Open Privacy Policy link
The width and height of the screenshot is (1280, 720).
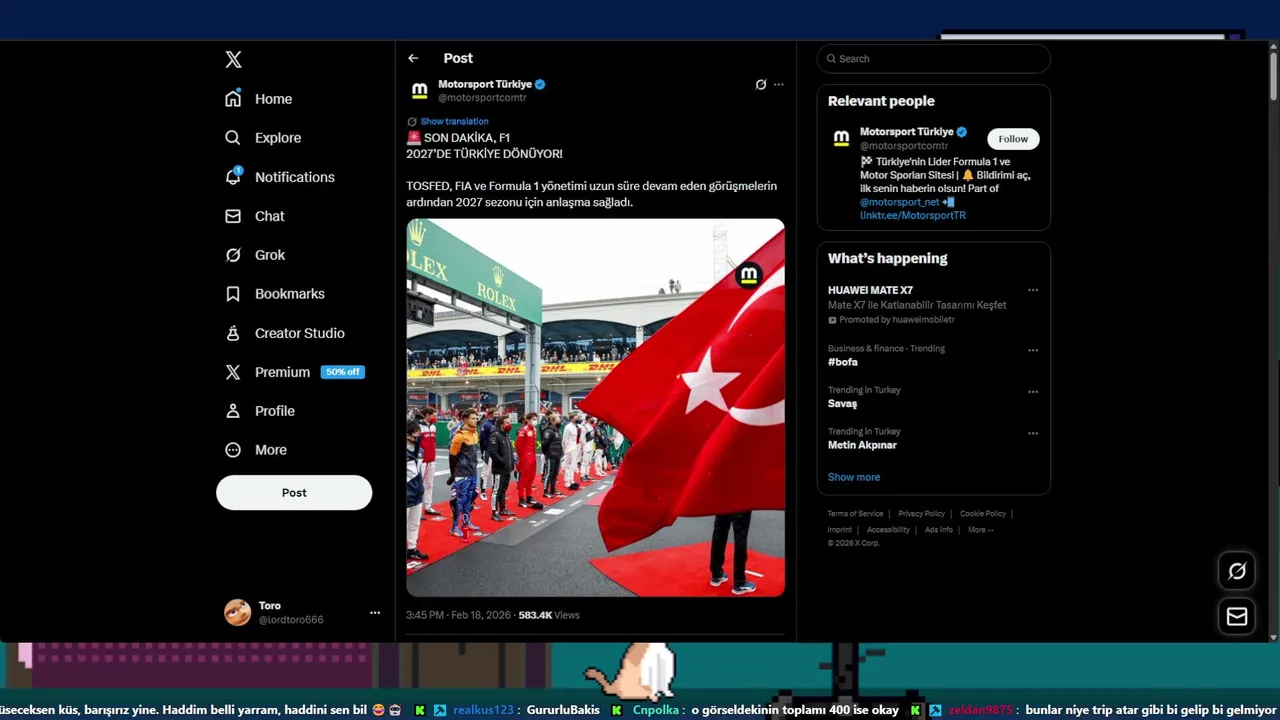tap(921, 514)
